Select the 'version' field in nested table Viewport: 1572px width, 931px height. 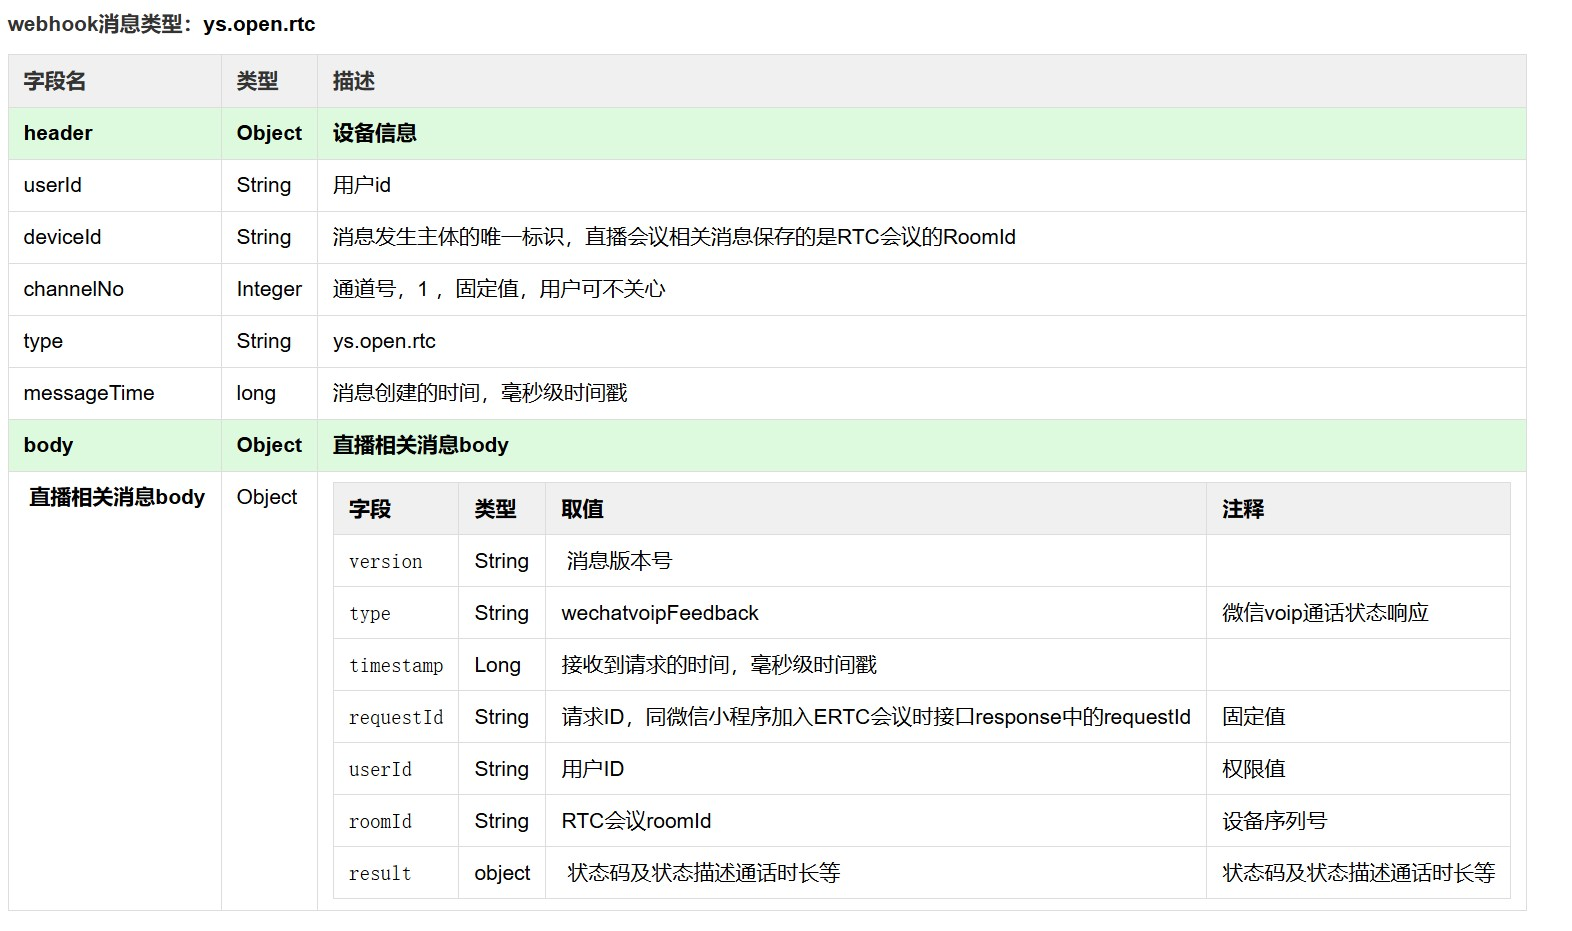(x=386, y=562)
